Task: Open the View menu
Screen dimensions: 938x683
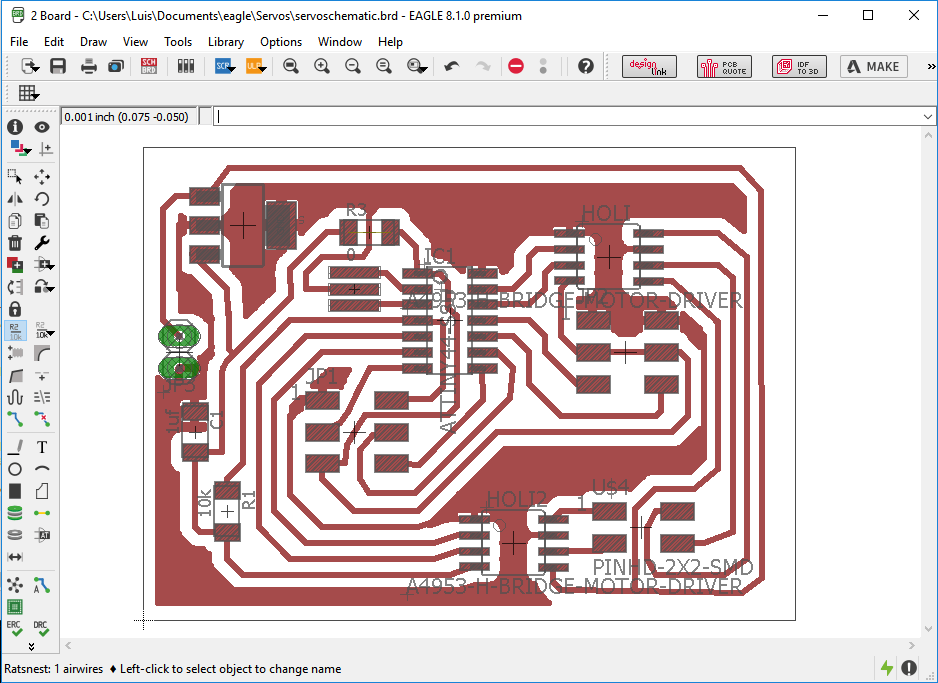Action: tap(135, 42)
